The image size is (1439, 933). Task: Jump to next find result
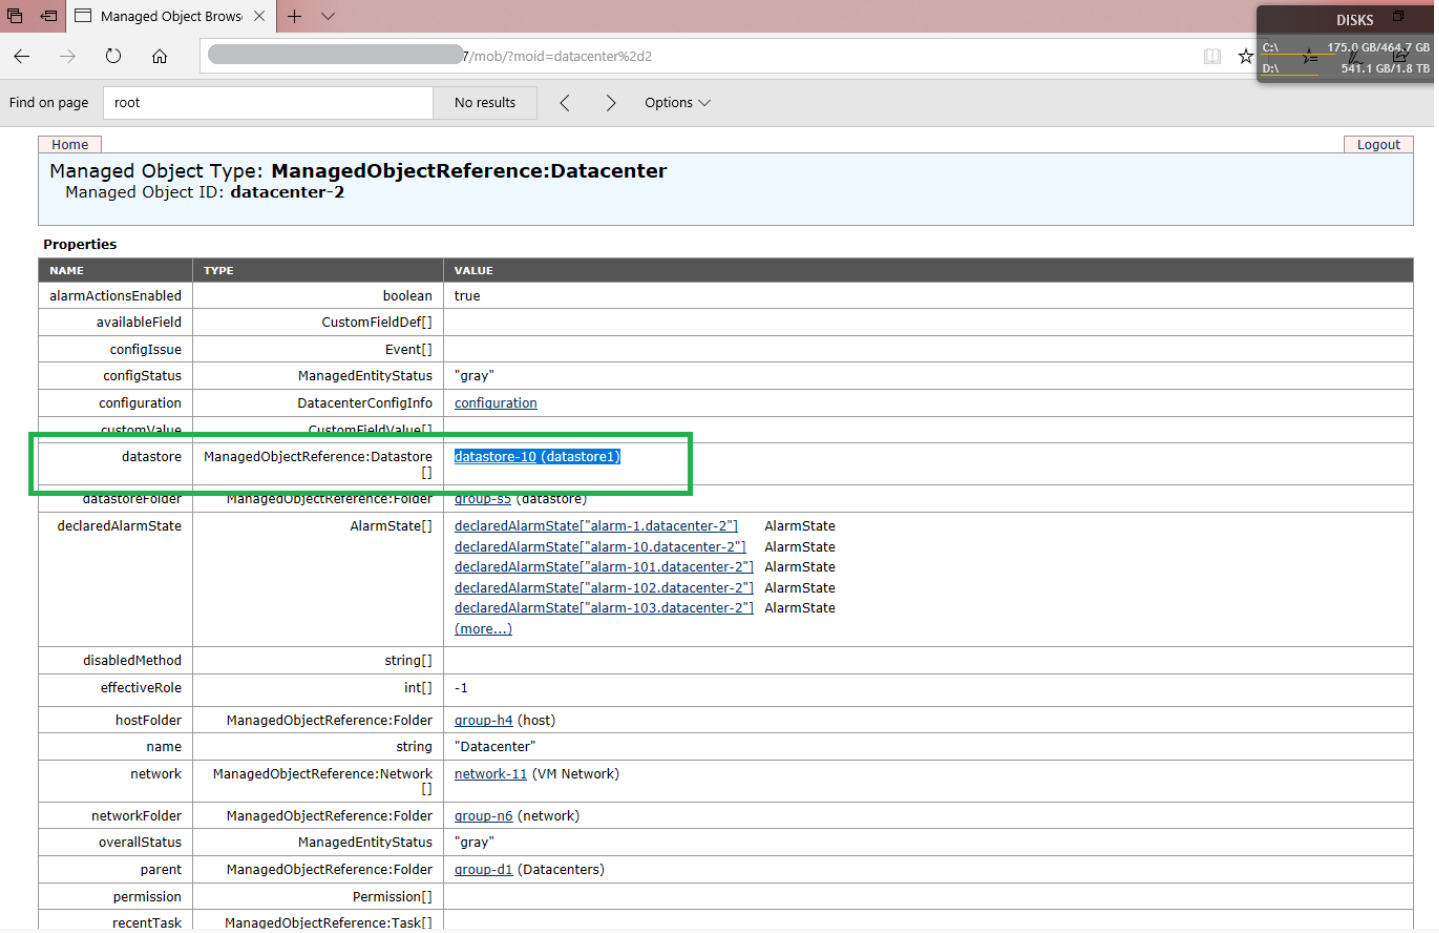(x=610, y=103)
